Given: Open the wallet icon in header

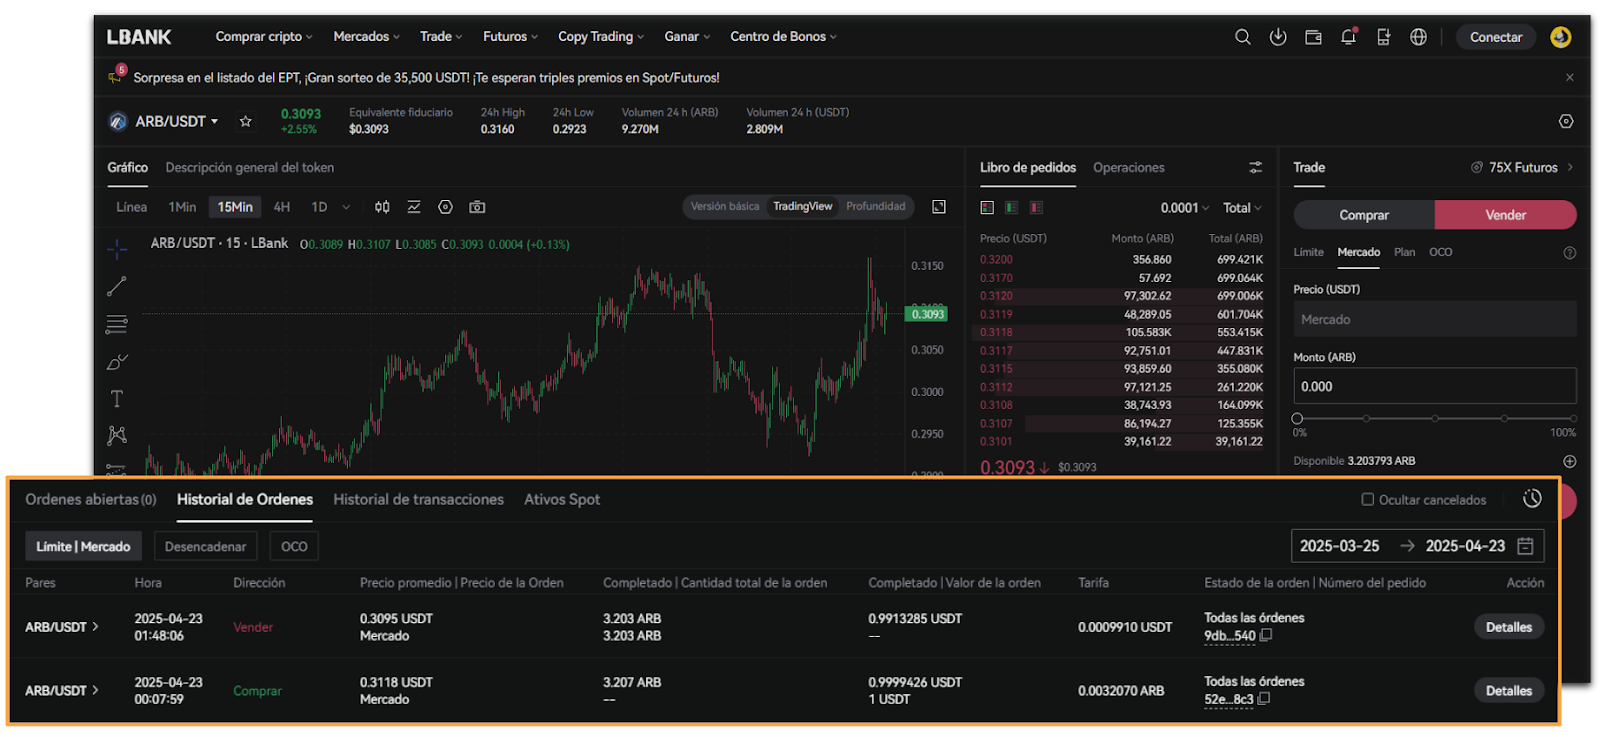Looking at the screenshot, I should coord(1313,37).
